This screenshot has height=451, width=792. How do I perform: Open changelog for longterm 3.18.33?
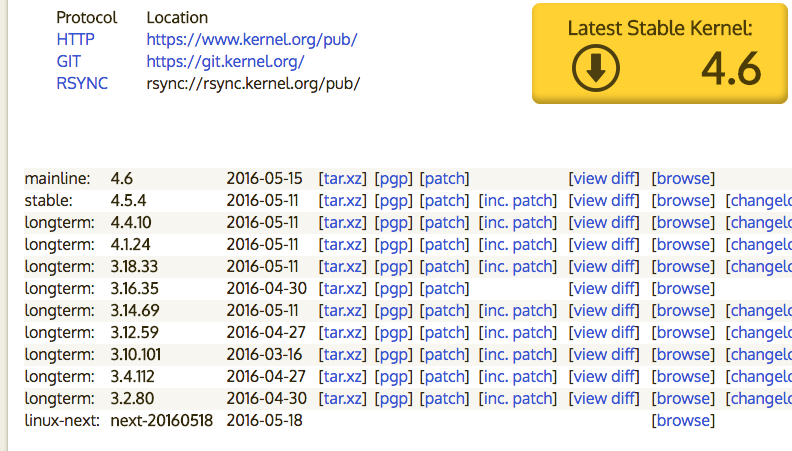pos(759,267)
